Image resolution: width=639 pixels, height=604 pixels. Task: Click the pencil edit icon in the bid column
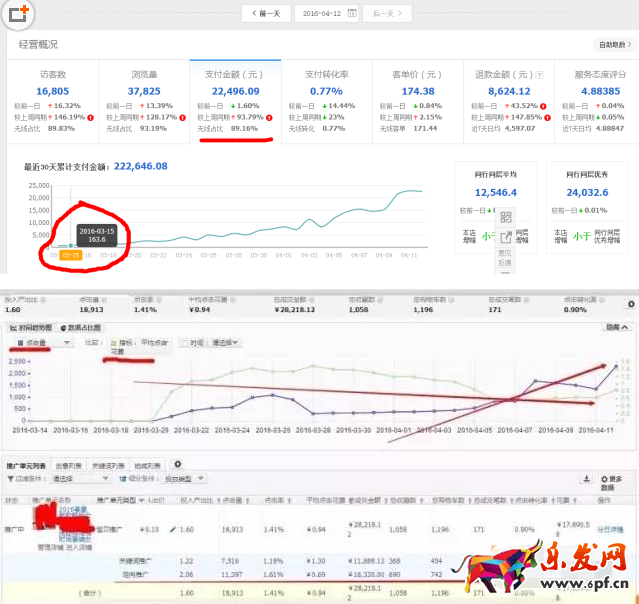173,527
